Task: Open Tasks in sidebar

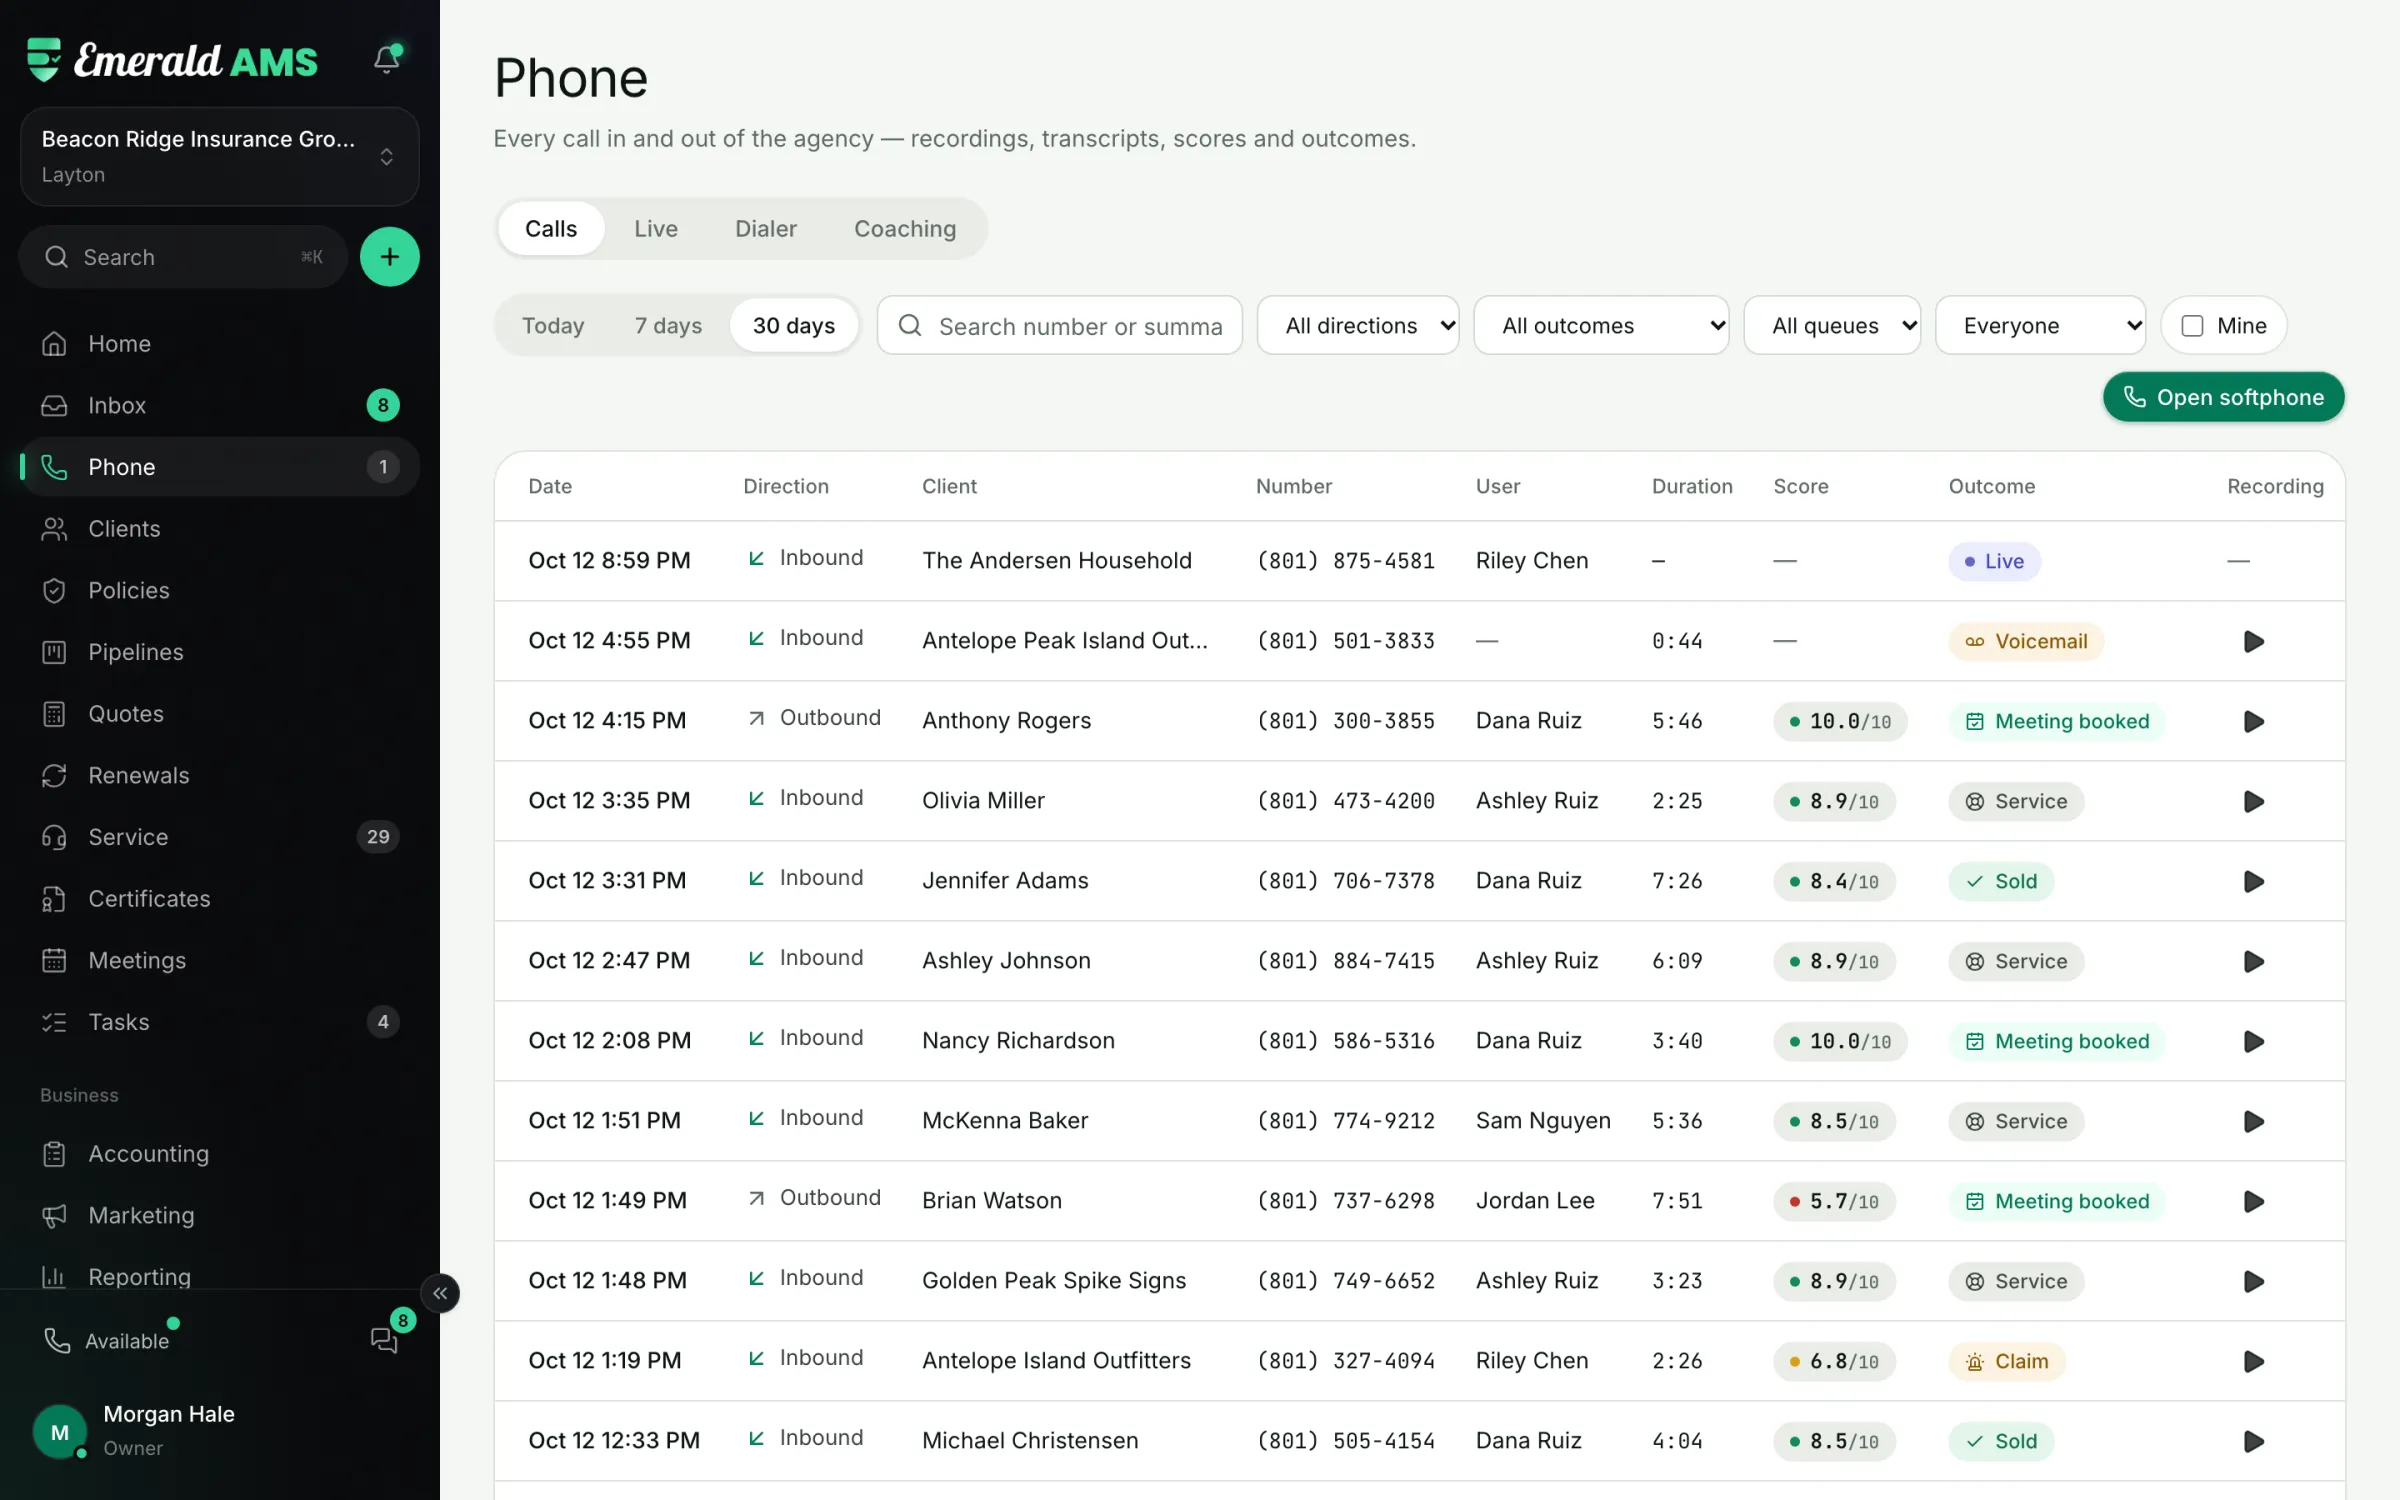Action: coord(219,1022)
